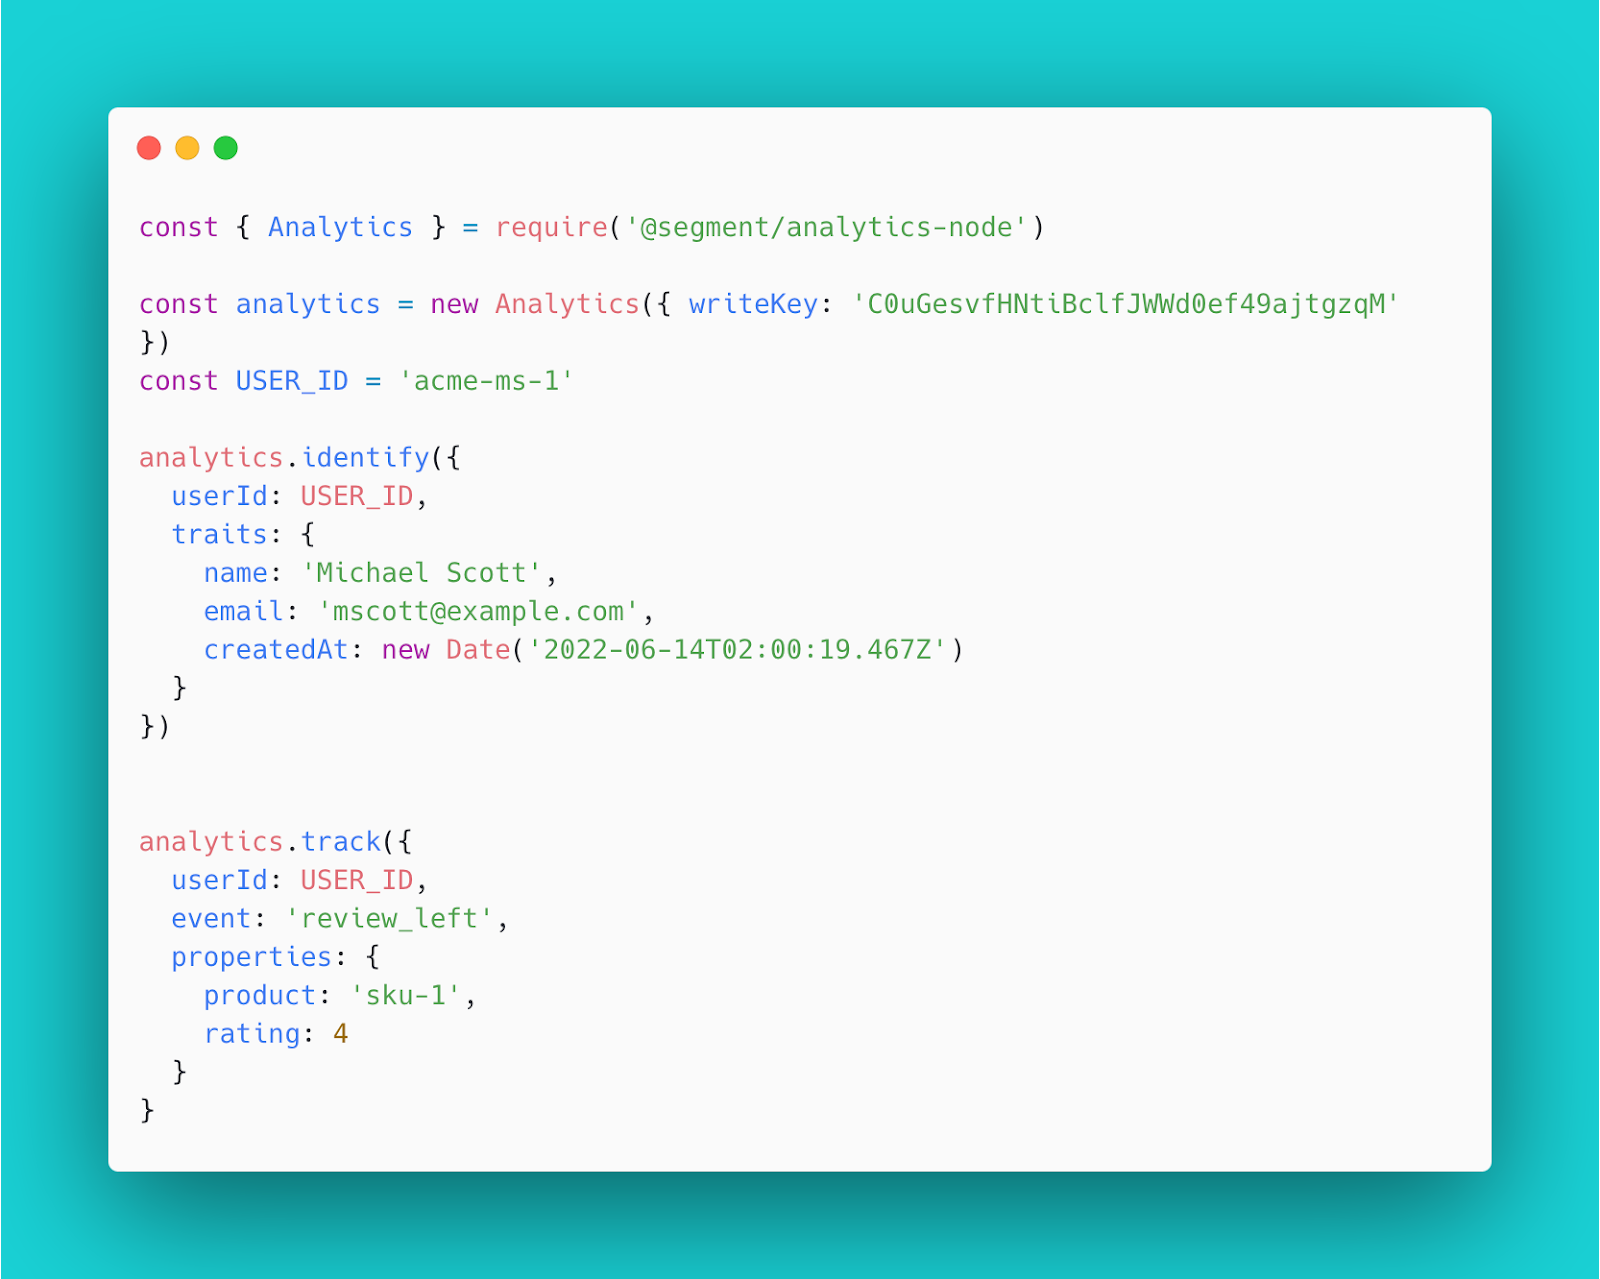Click the Date constructor keyword
This screenshot has width=1600, height=1279.
pyautogui.click(x=478, y=650)
